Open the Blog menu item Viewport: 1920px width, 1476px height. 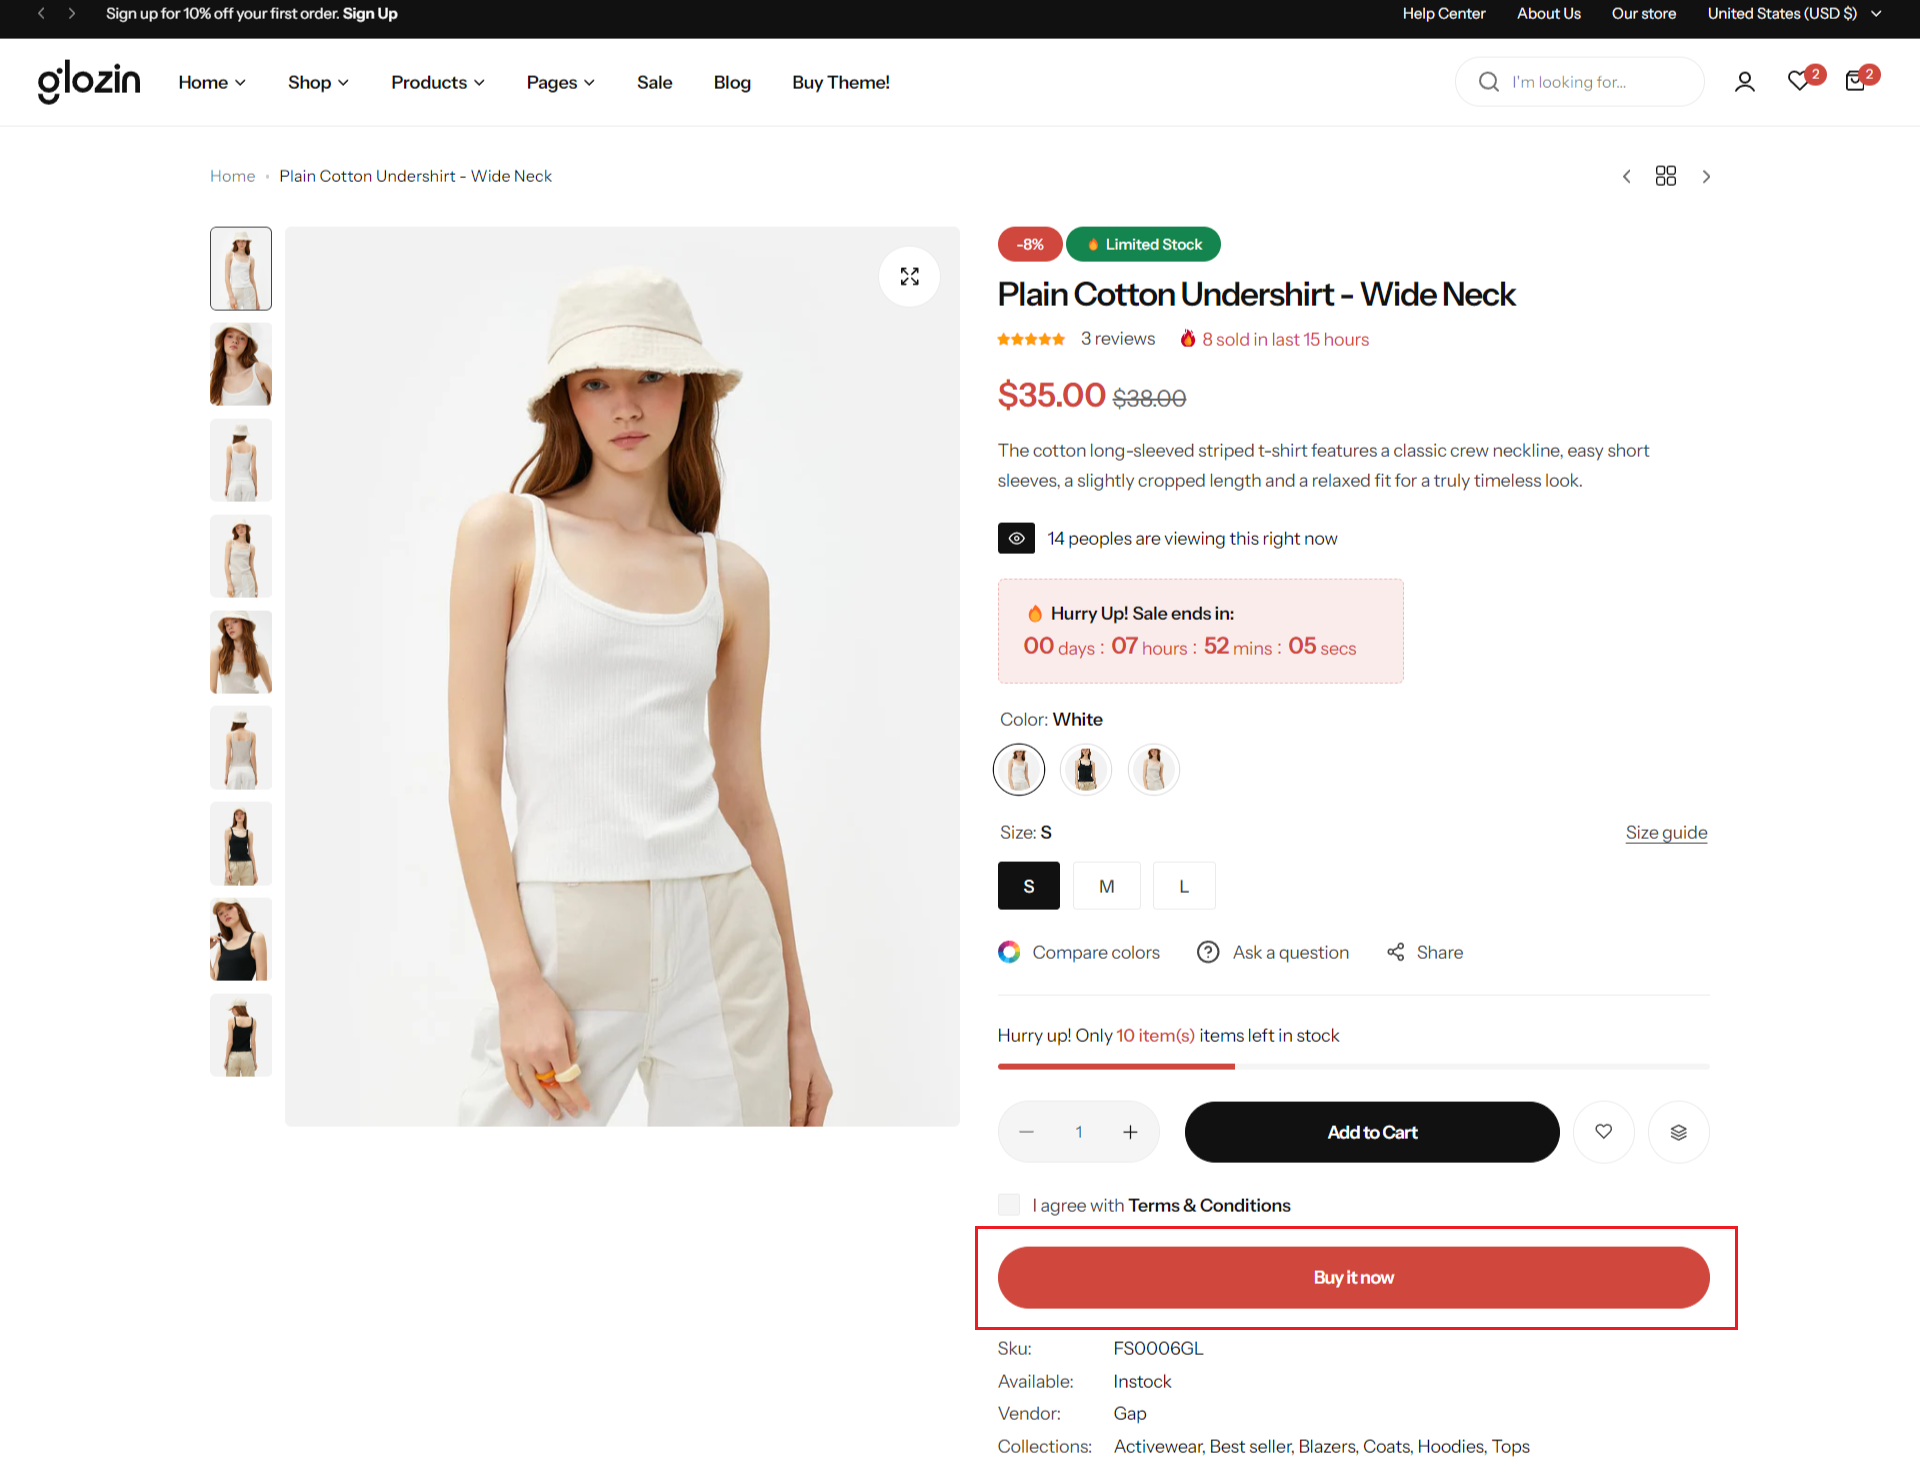[731, 82]
